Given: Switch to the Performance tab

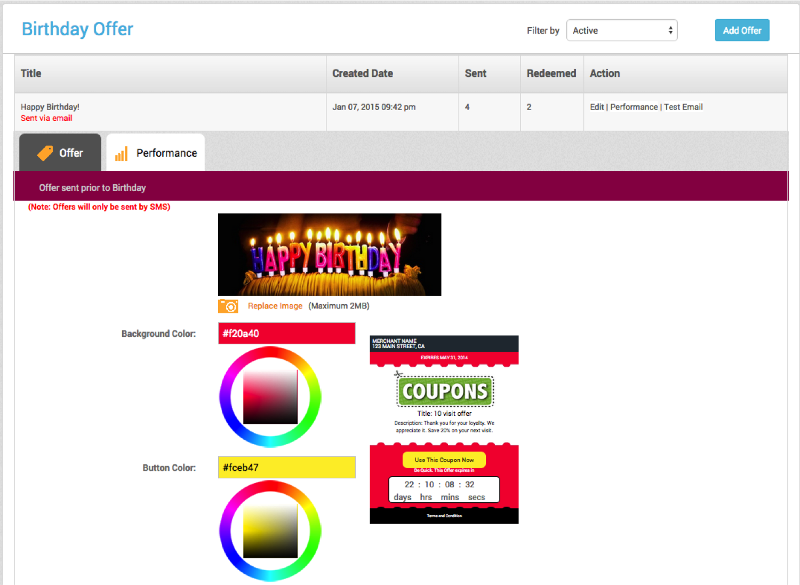Looking at the screenshot, I should (x=155, y=153).
